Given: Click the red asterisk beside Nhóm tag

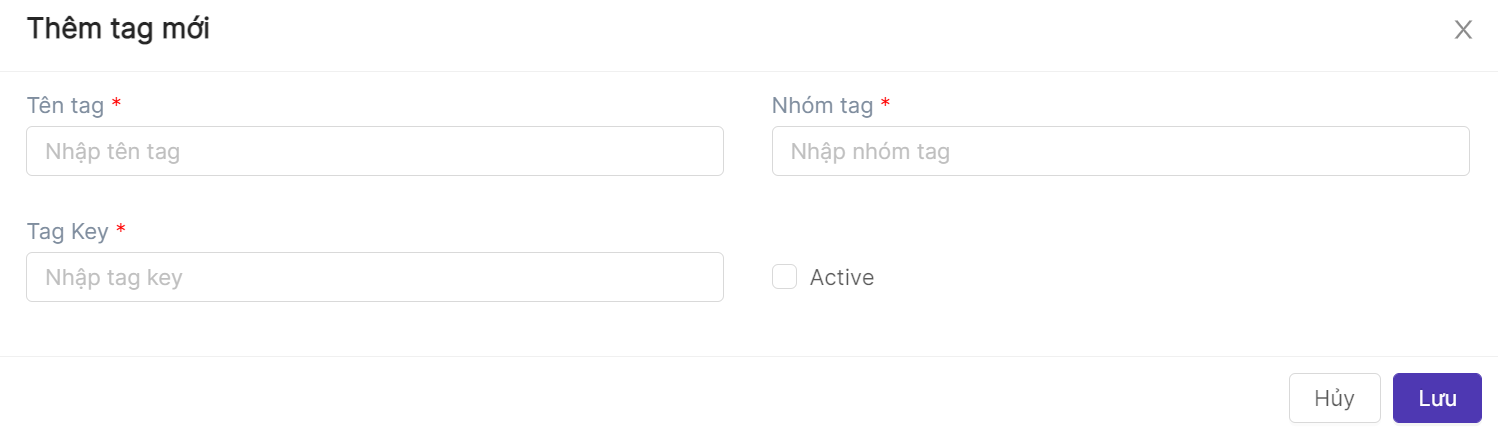Looking at the screenshot, I should (x=885, y=104).
